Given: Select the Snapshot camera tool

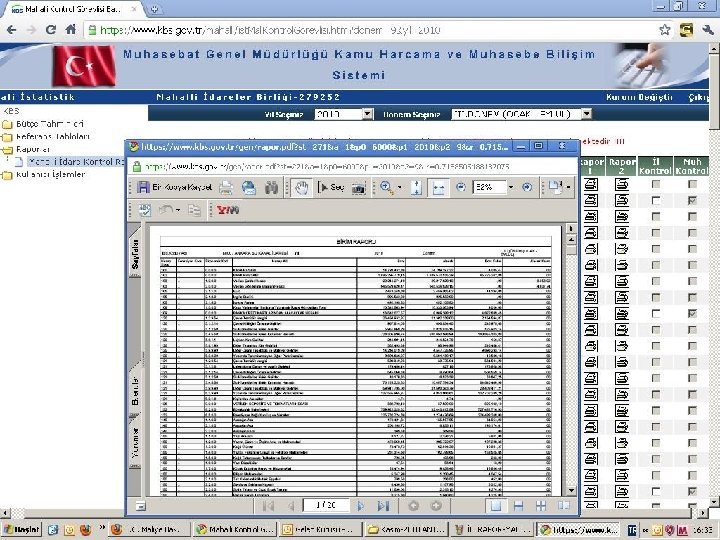Looking at the screenshot, I should tap(359, 187).
